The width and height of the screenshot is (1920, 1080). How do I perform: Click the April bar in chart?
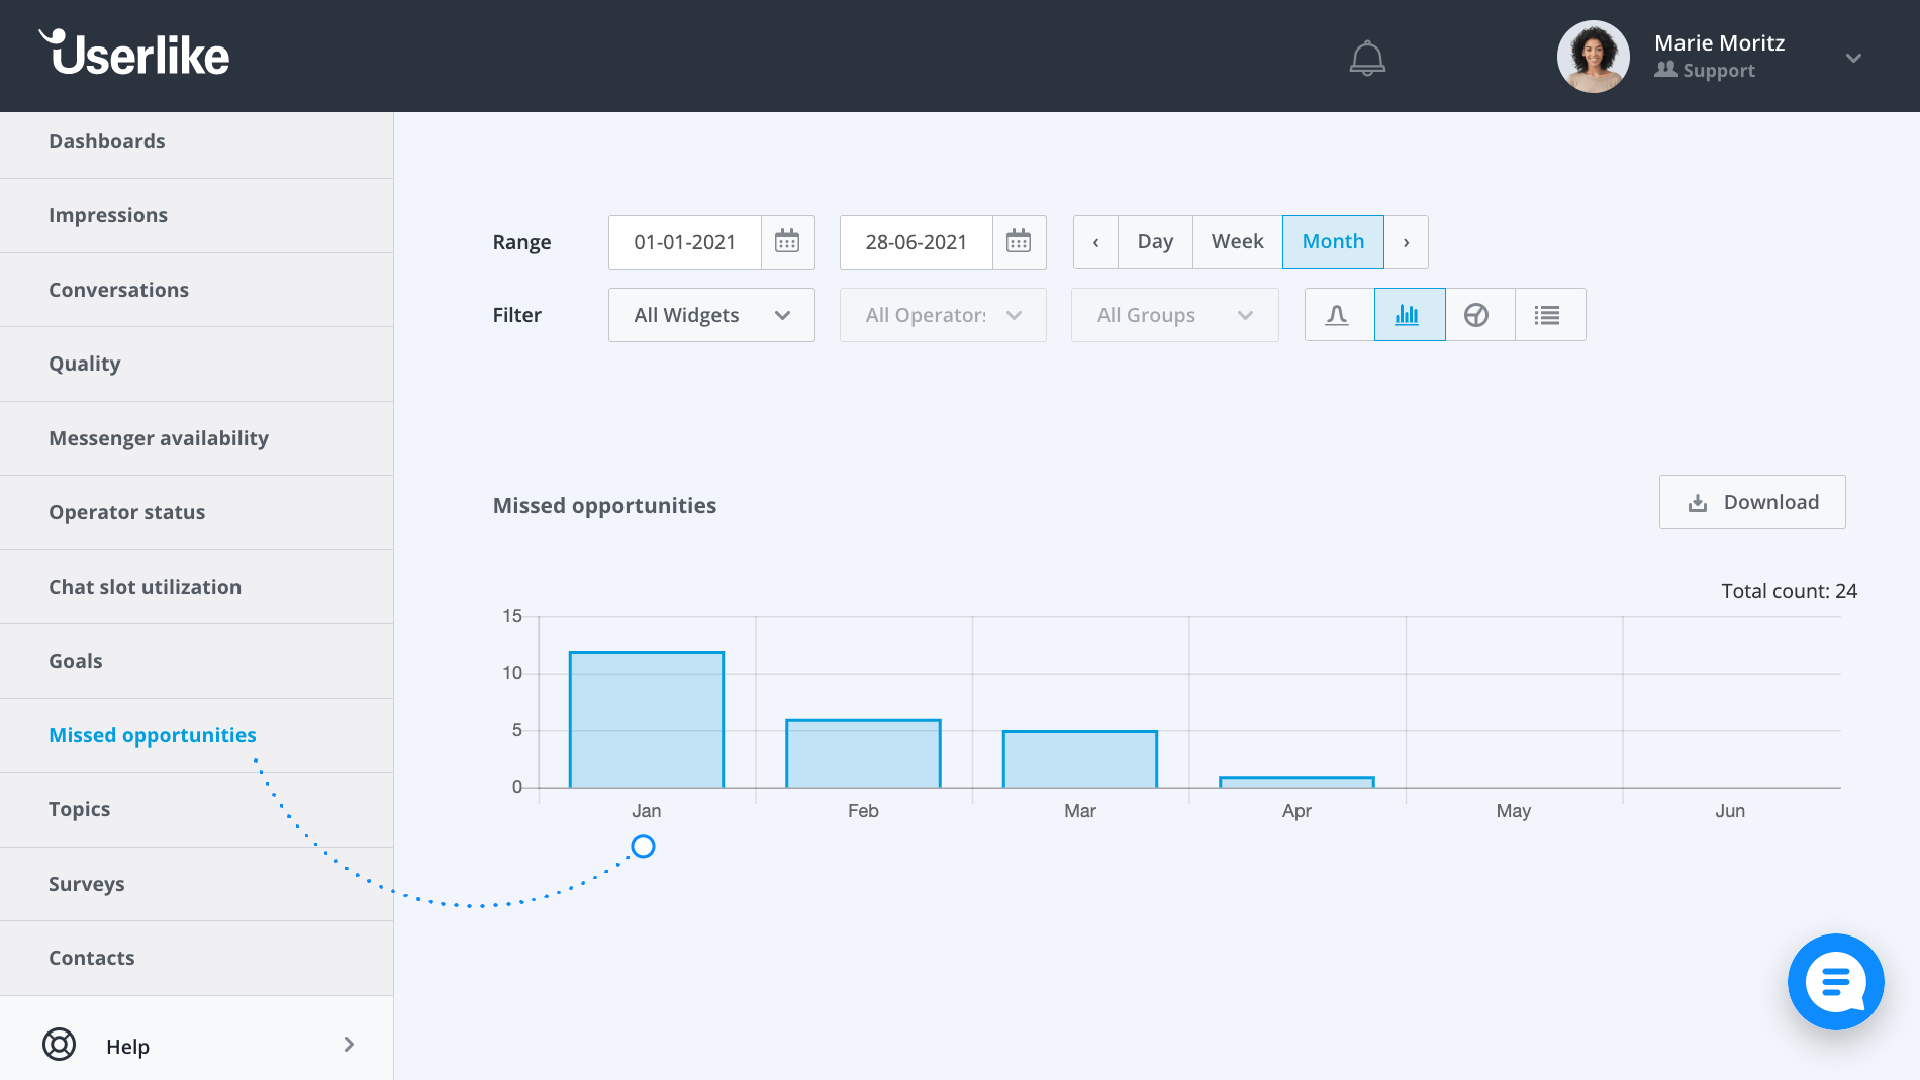[1297, 782]
